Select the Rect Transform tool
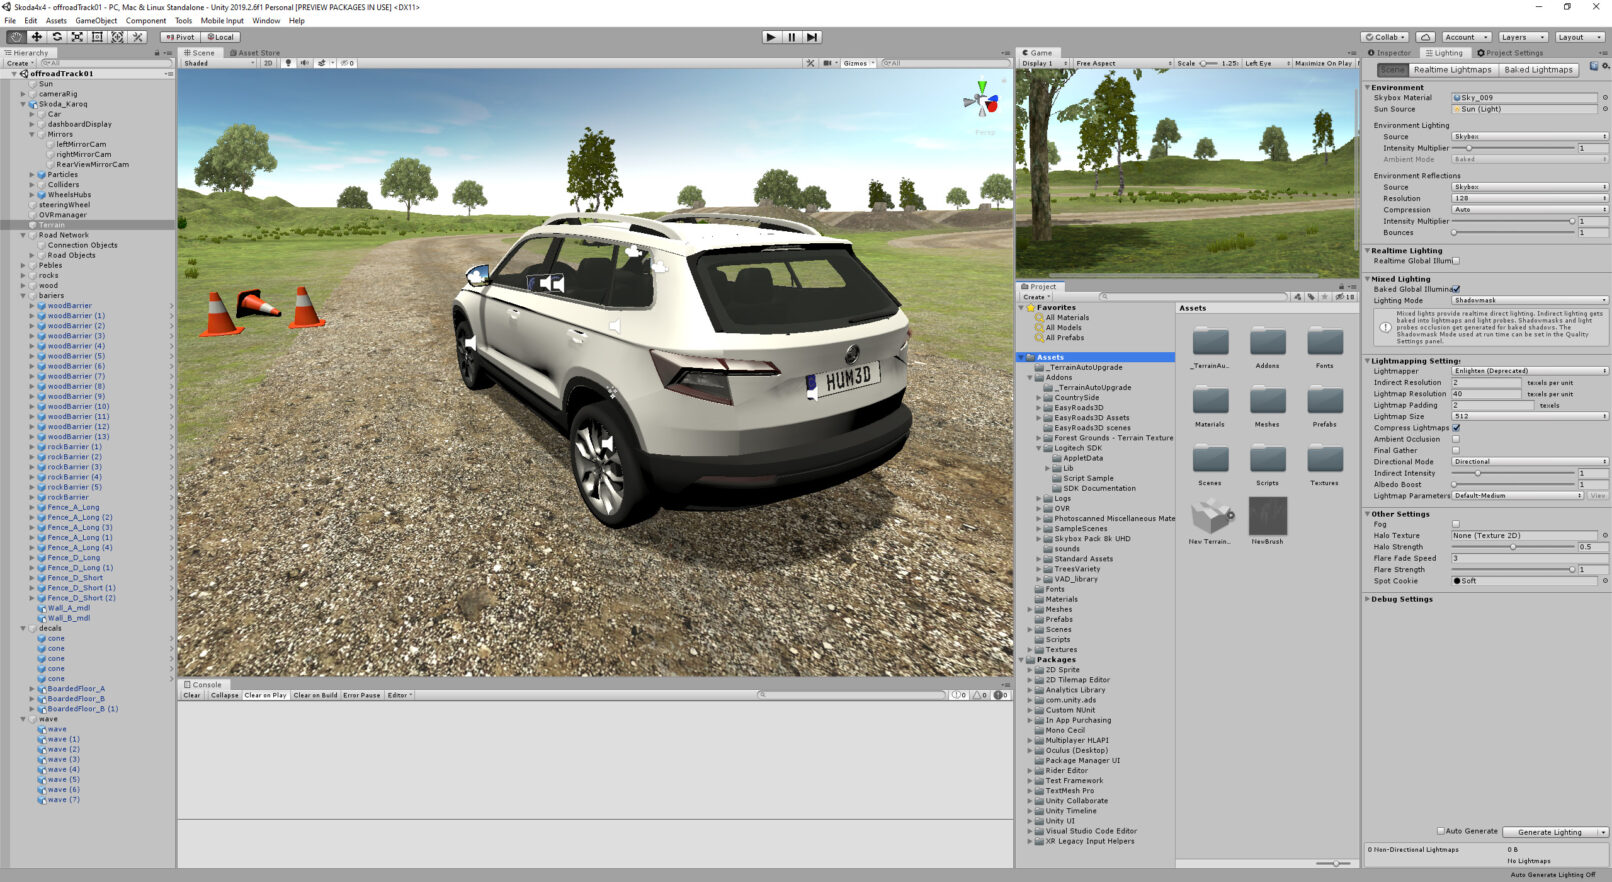The image size is (1612, 882). click(x=97, y=37)
